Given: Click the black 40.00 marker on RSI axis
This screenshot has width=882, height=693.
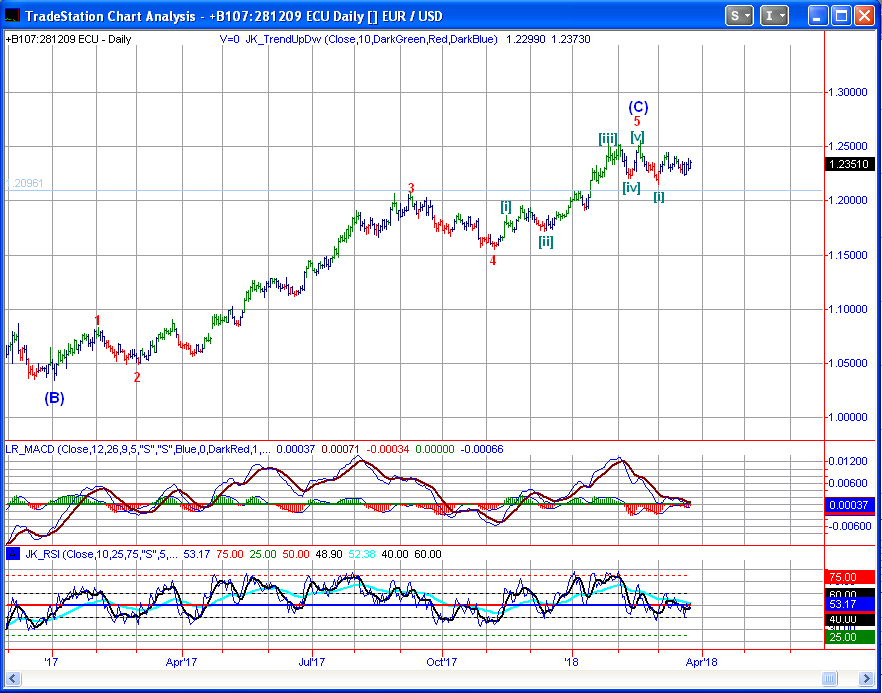Looking at the screenshot, I should click(x=849, y=619).
